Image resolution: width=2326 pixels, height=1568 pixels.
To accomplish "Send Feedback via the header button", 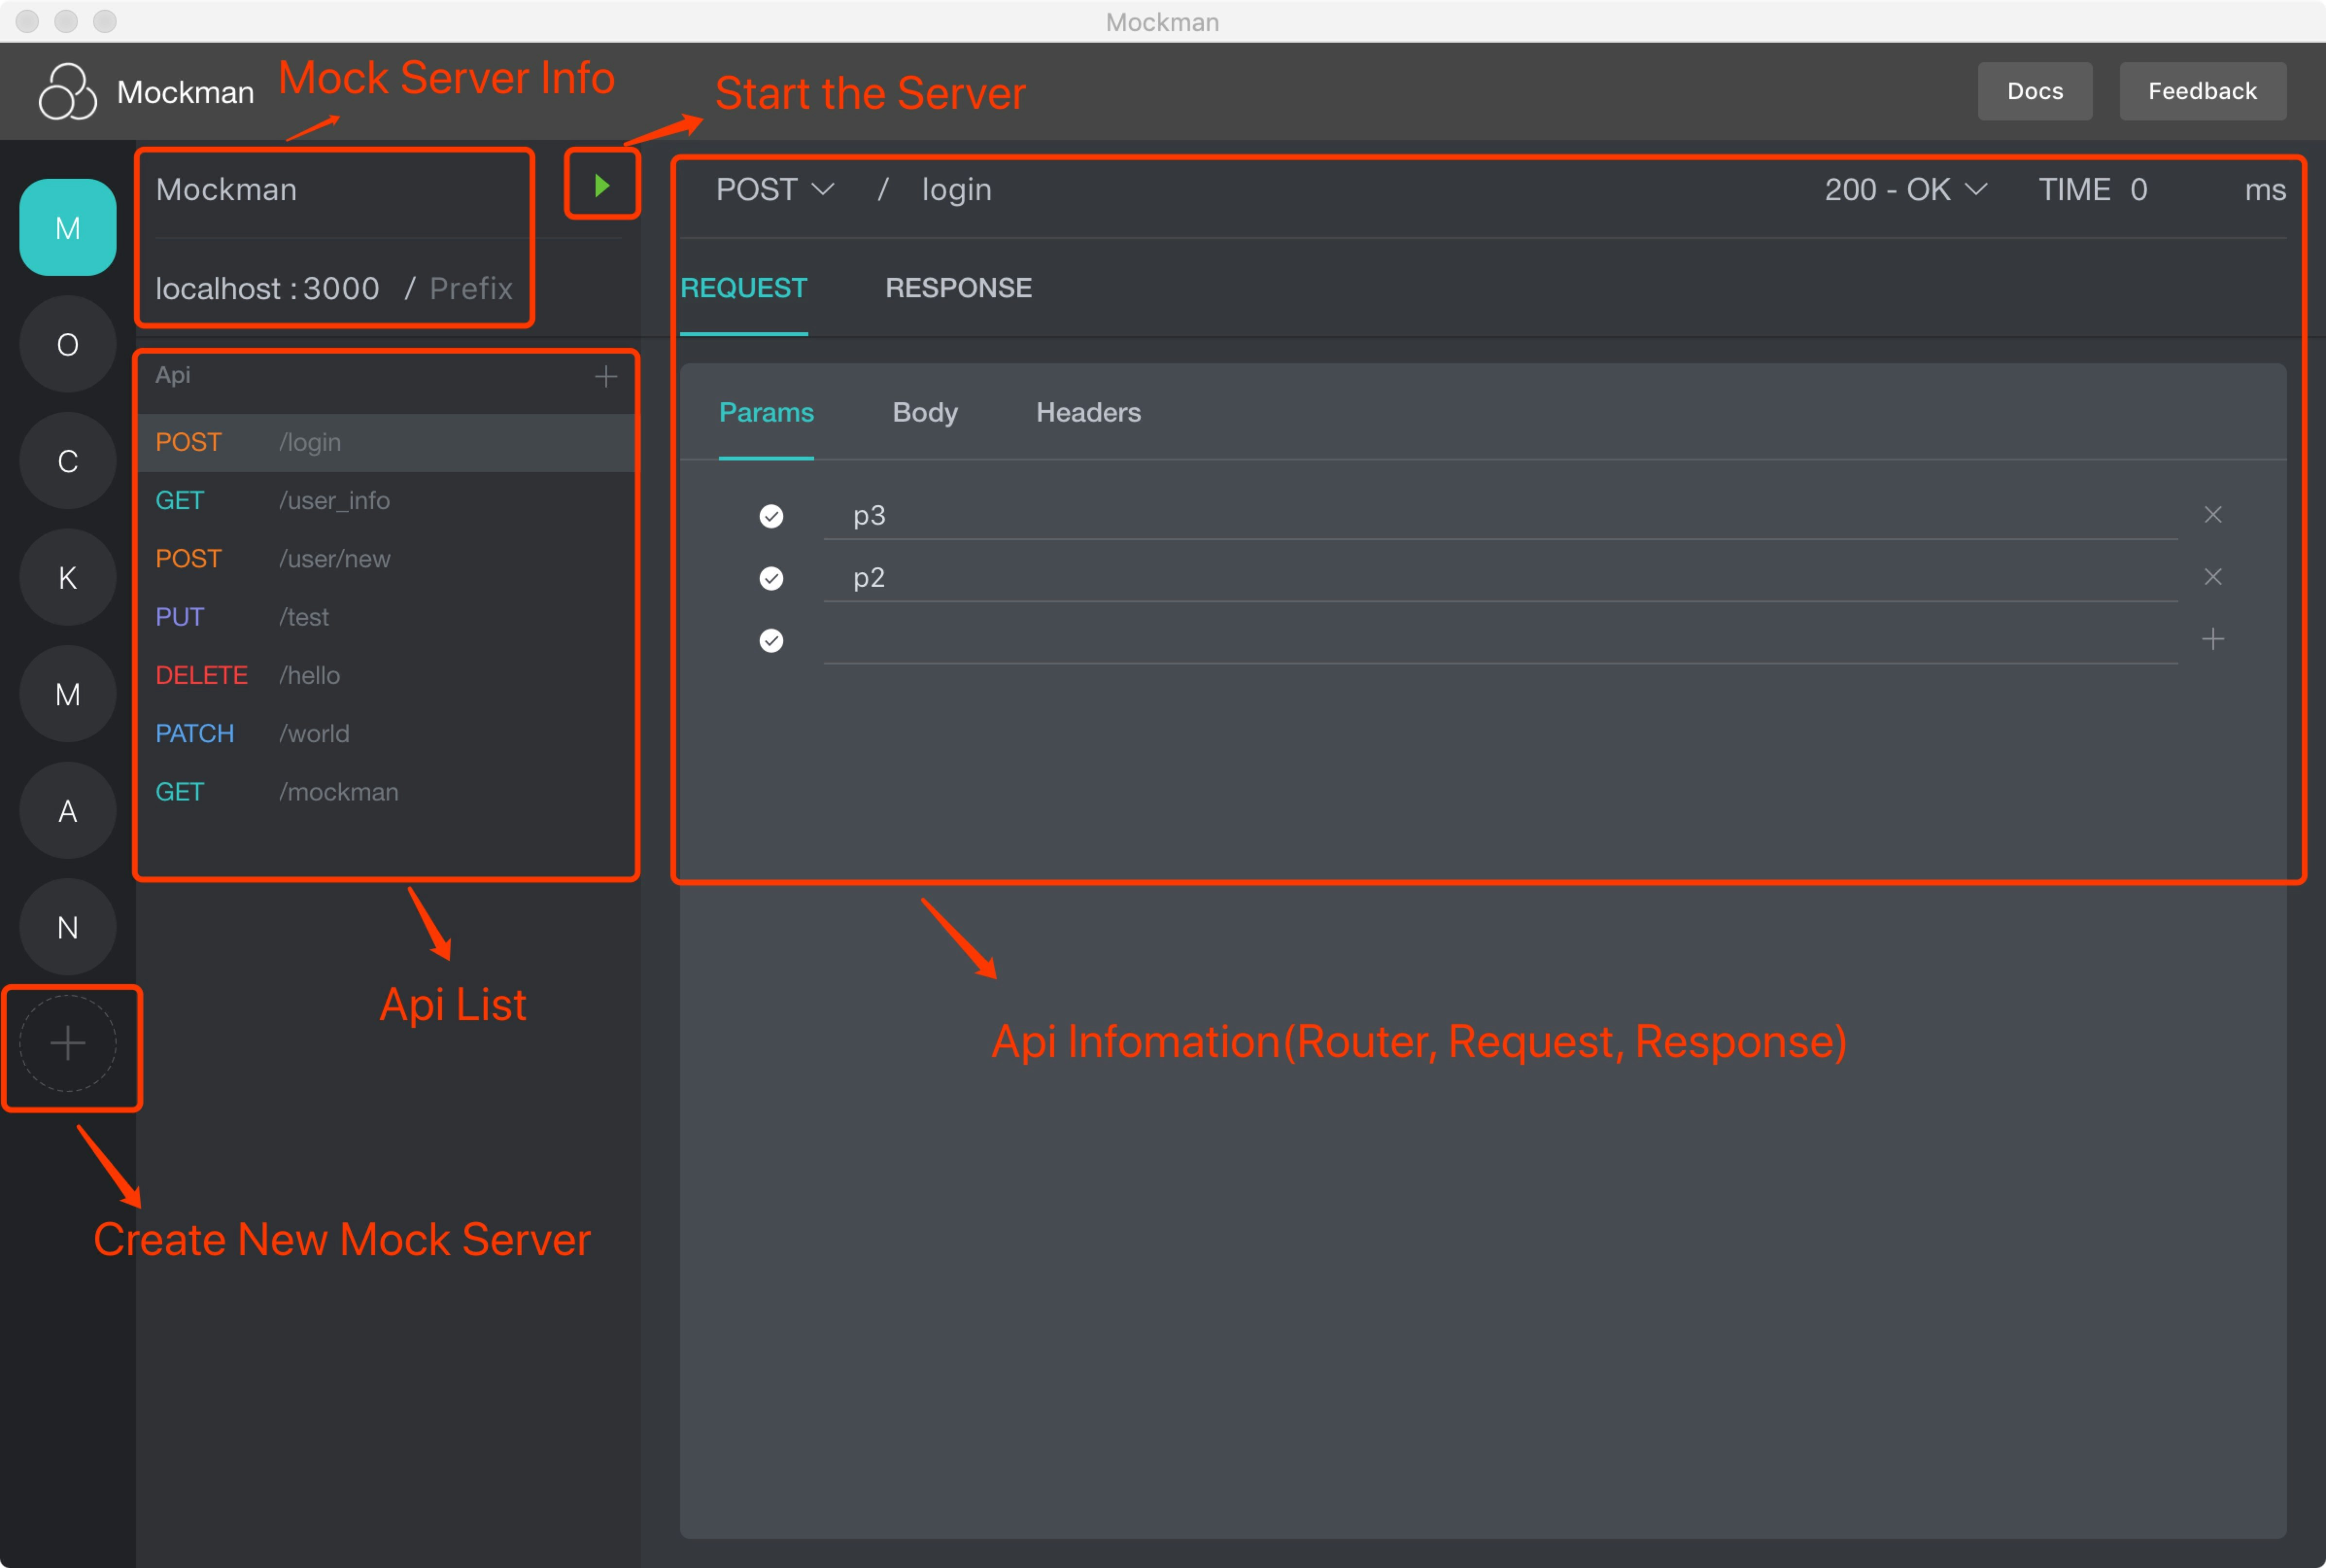I will point(2202,91).
